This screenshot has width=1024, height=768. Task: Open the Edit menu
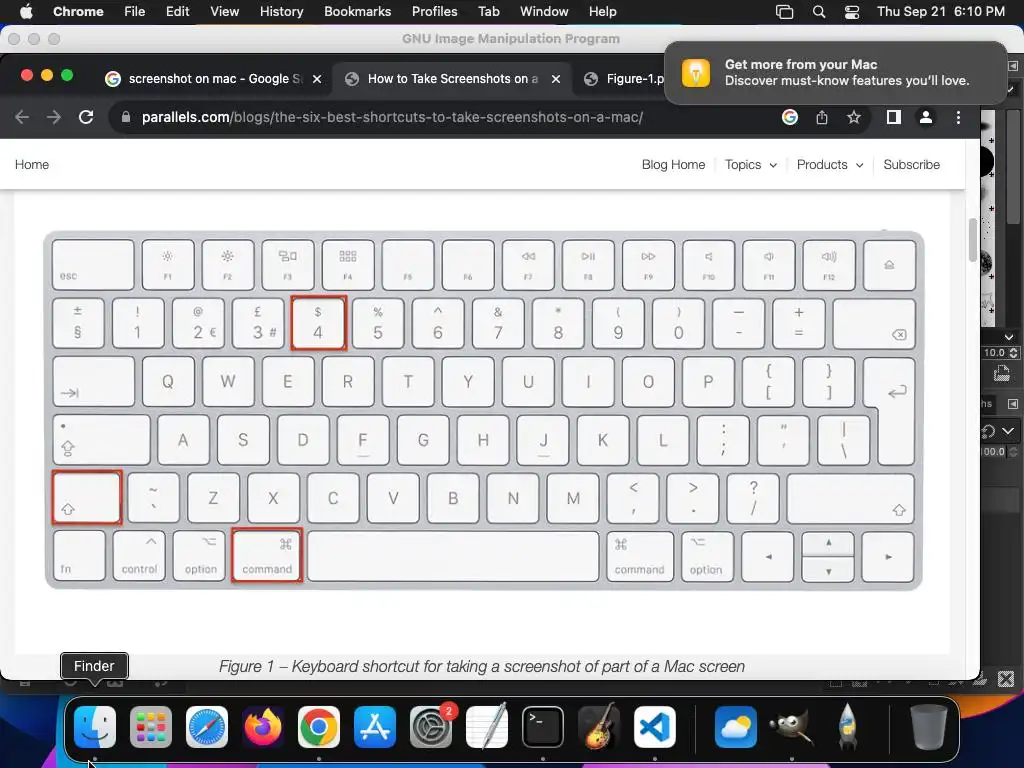pyautogui.click(x=177, y=11)
